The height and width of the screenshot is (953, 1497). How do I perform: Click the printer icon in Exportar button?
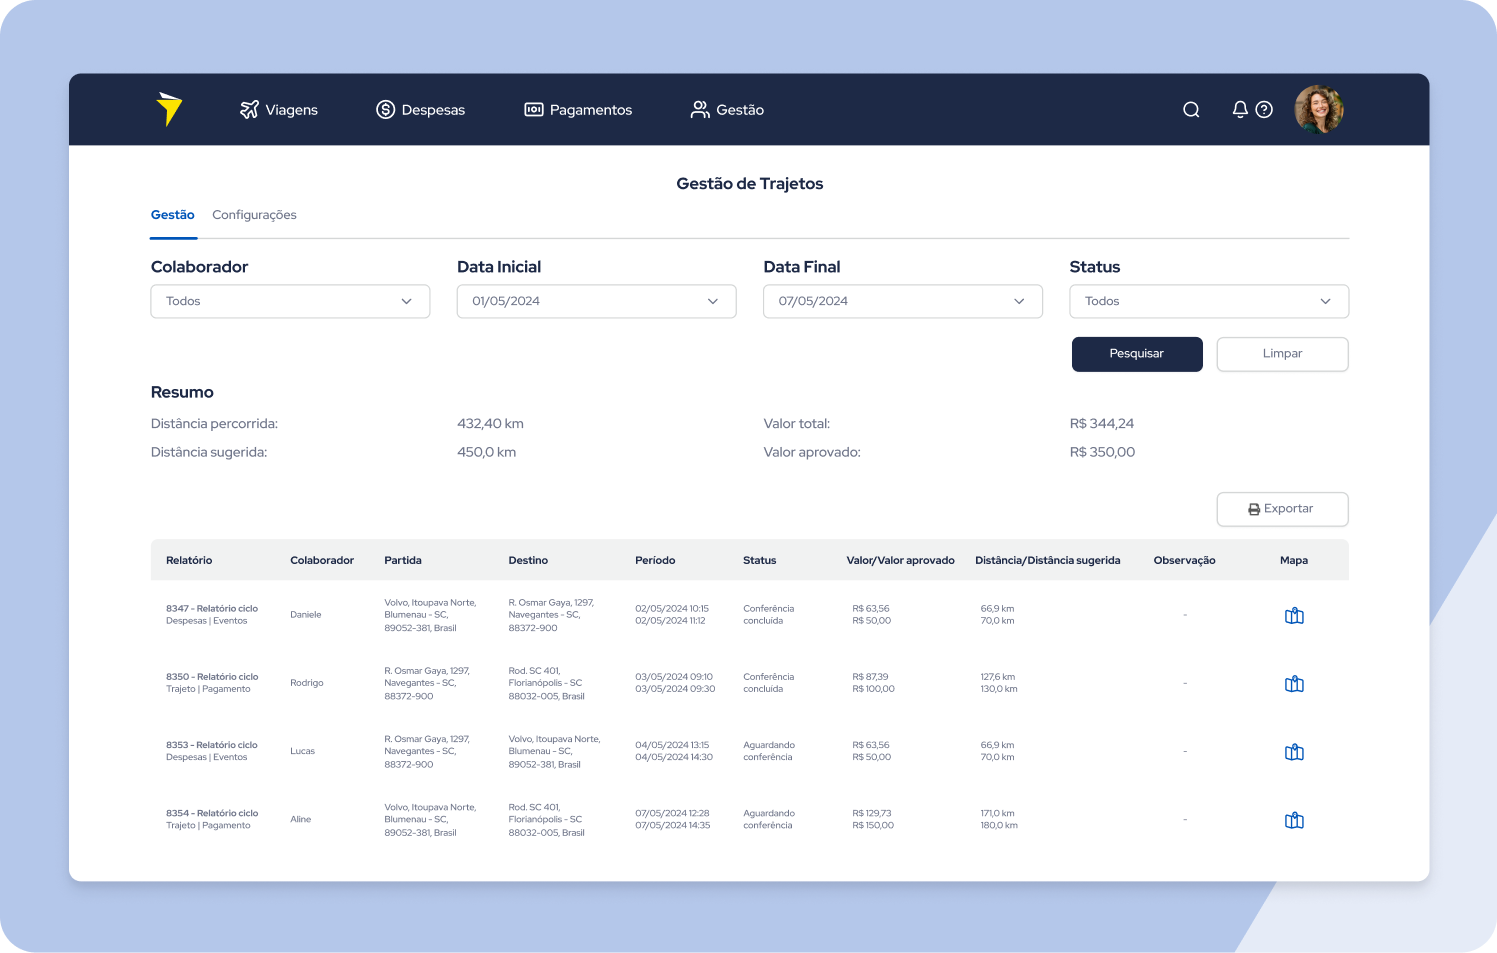[1254, 509]
